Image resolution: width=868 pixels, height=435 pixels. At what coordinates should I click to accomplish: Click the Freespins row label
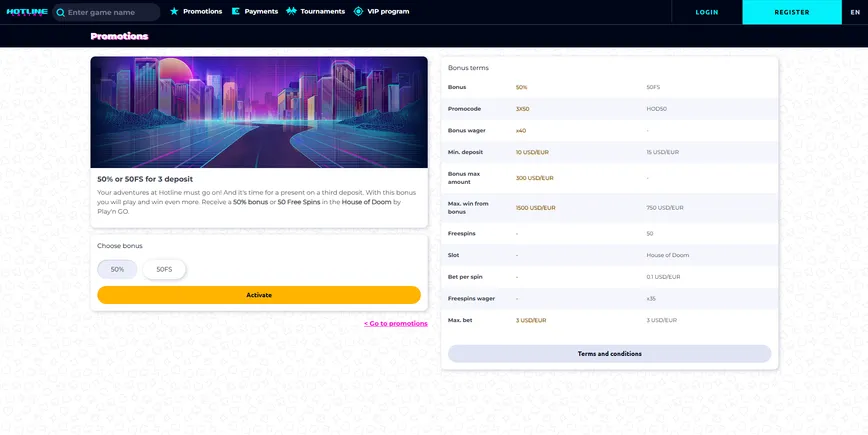[x=462, y=234]
